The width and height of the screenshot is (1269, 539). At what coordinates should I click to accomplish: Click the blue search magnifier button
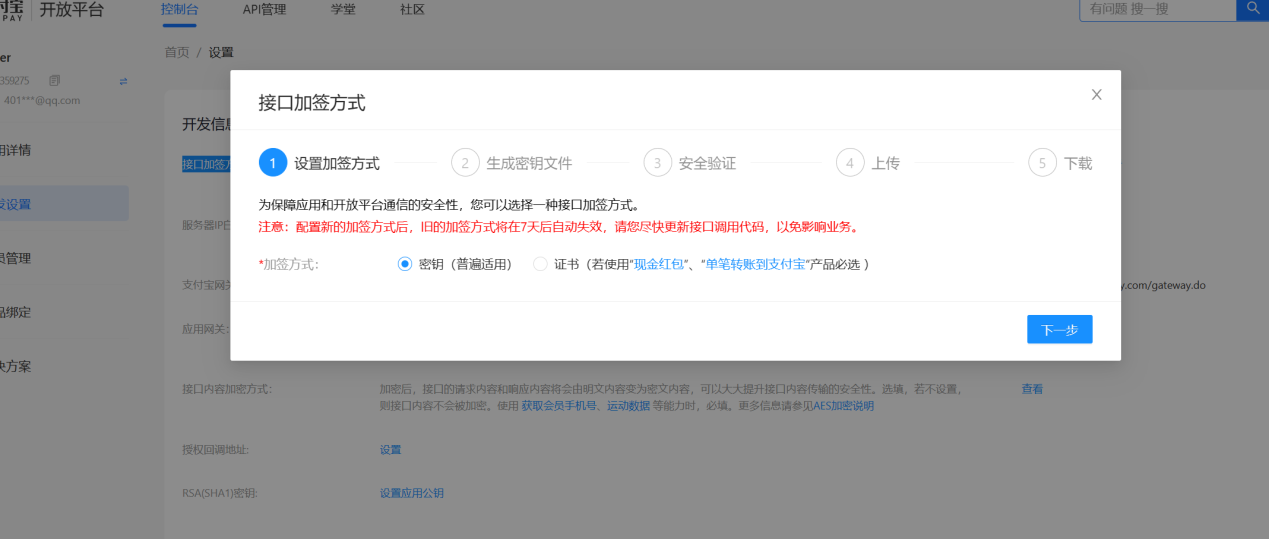point(1252,9)
